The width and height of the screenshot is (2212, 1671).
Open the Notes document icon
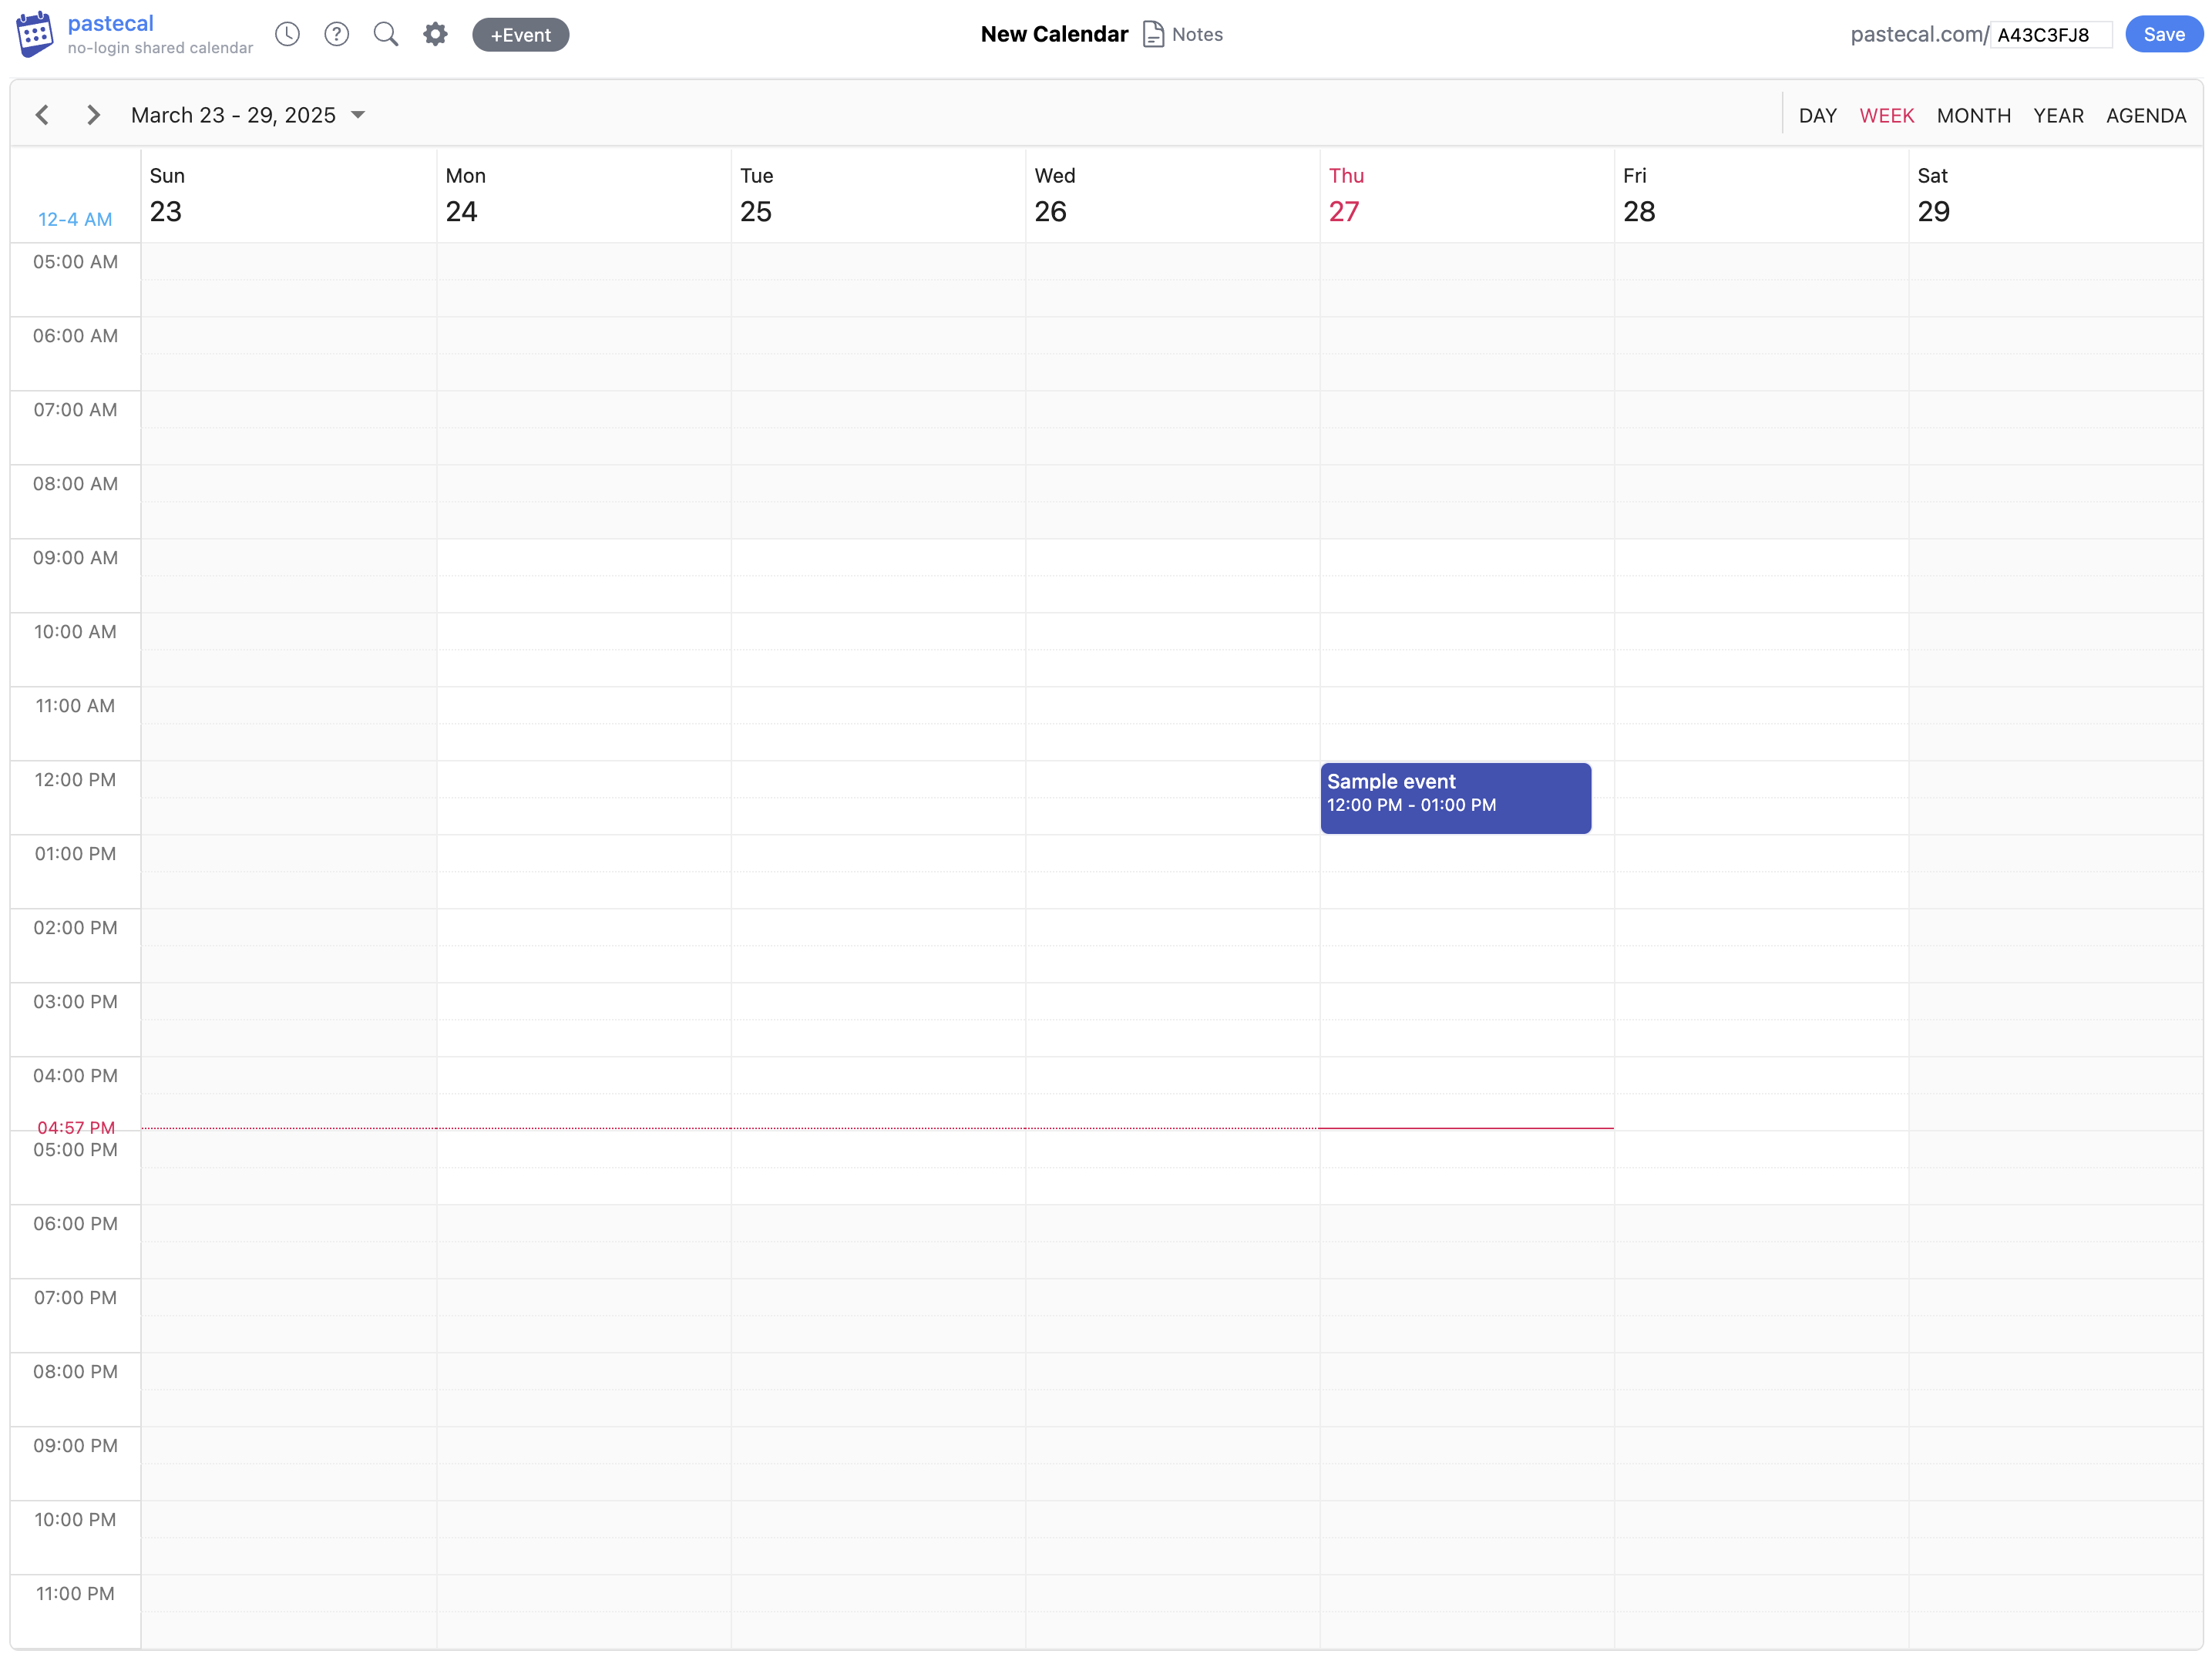1153,34
